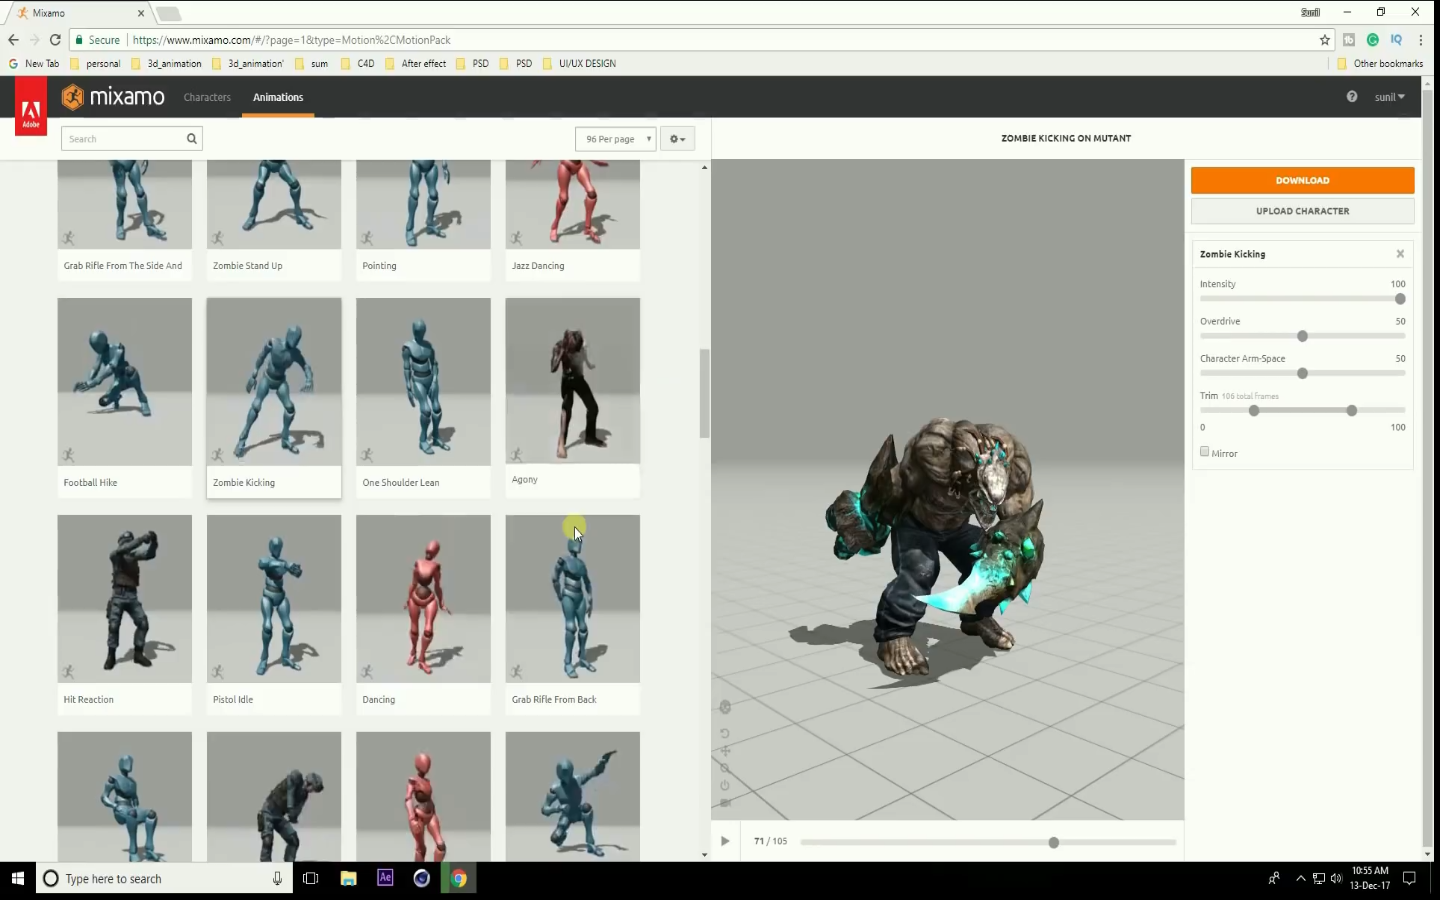Open the gear settings dropdown

(x=677, y=139)
